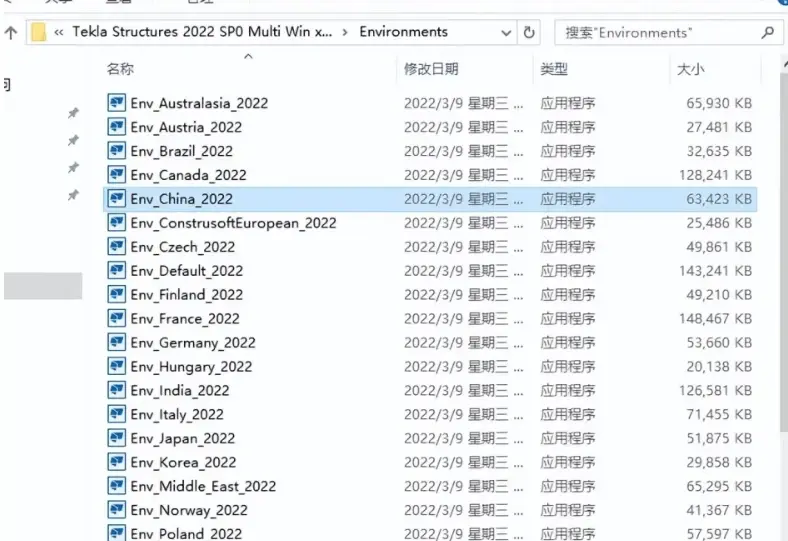Click the Env_Italy_2022 application icon
This screenshot has width=788, height=541.
(x=117, y=414)
